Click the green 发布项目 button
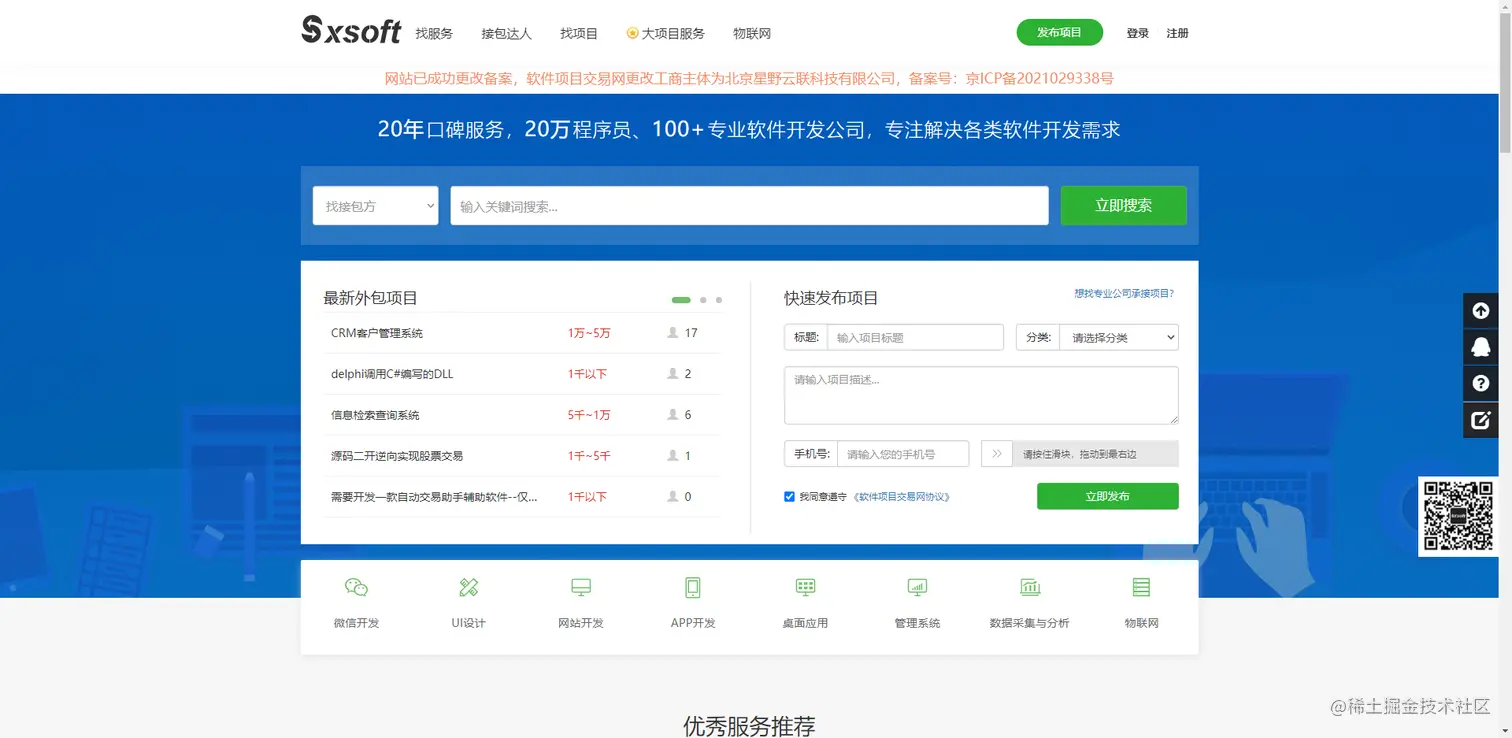This screenshot has width=1512, height=738. coord(1060,32)
